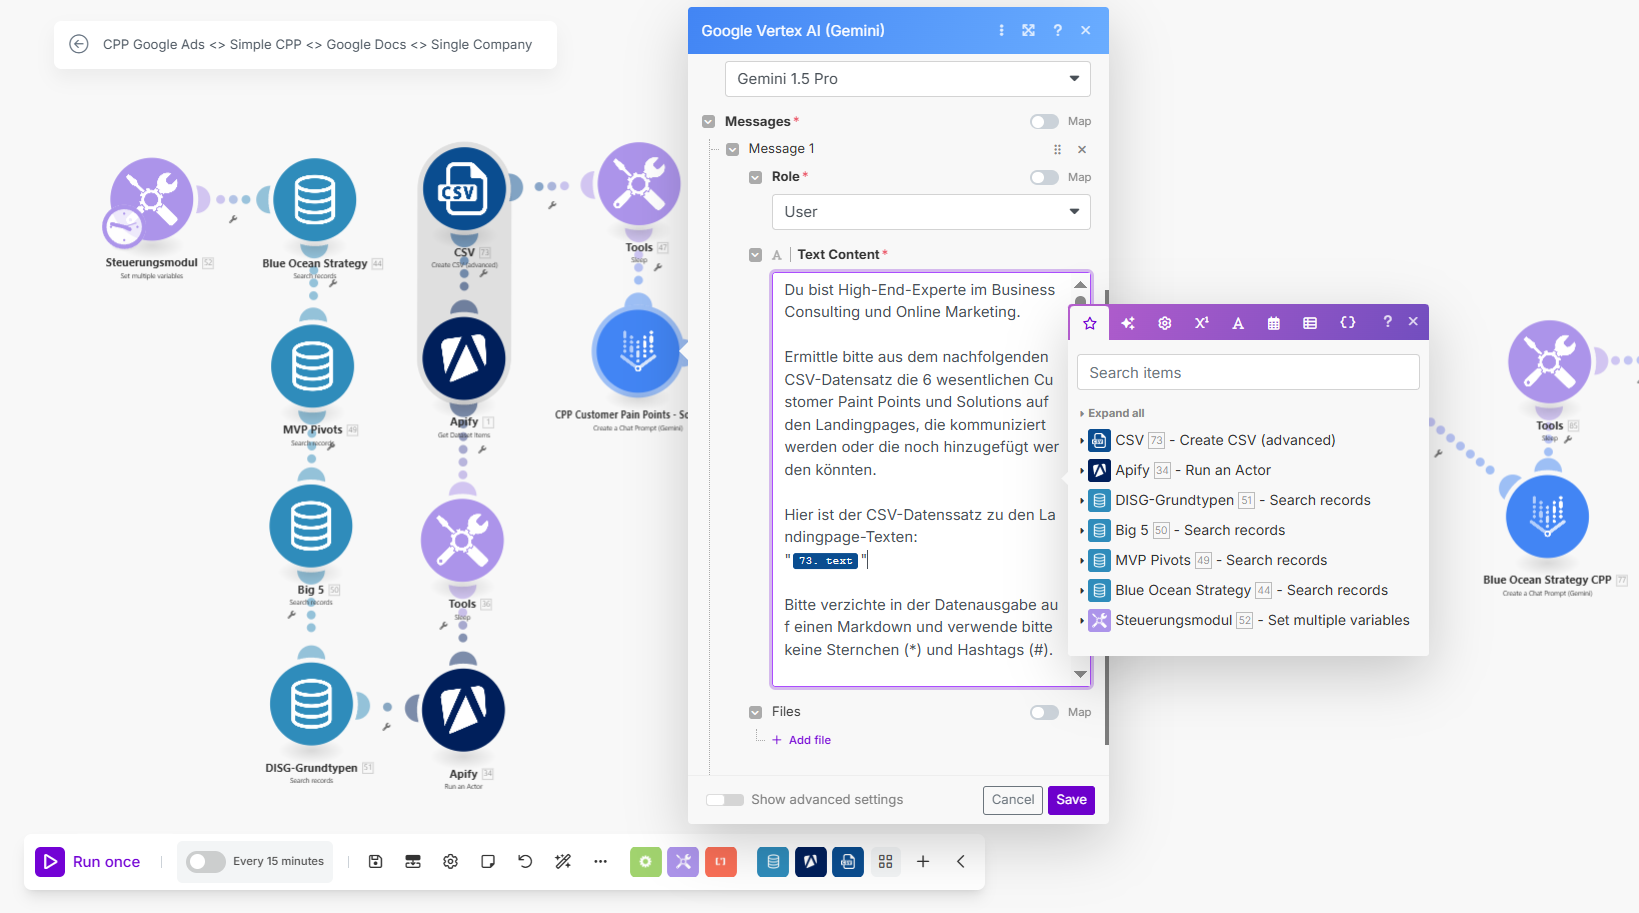Expand the CSV Create CSV (advanced) item
1639x913 pixels.
click(1081, 440)
